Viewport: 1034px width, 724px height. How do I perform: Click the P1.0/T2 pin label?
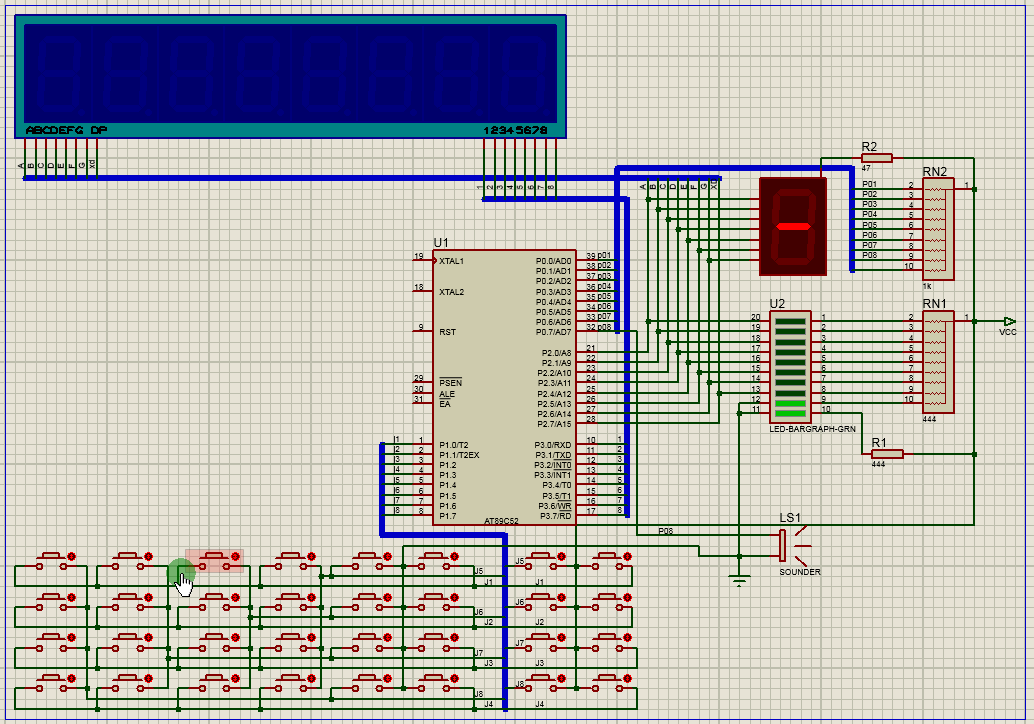tap(454, 445)
